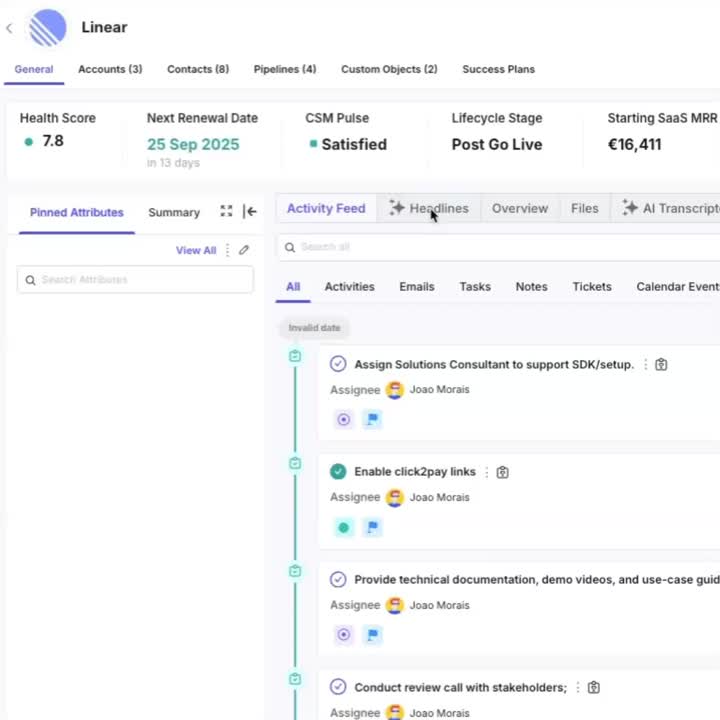Uncheck the completed Enable click2pay links task
Image resolution: width=720 pixels, height=720 pixels.
click(338, 472)
